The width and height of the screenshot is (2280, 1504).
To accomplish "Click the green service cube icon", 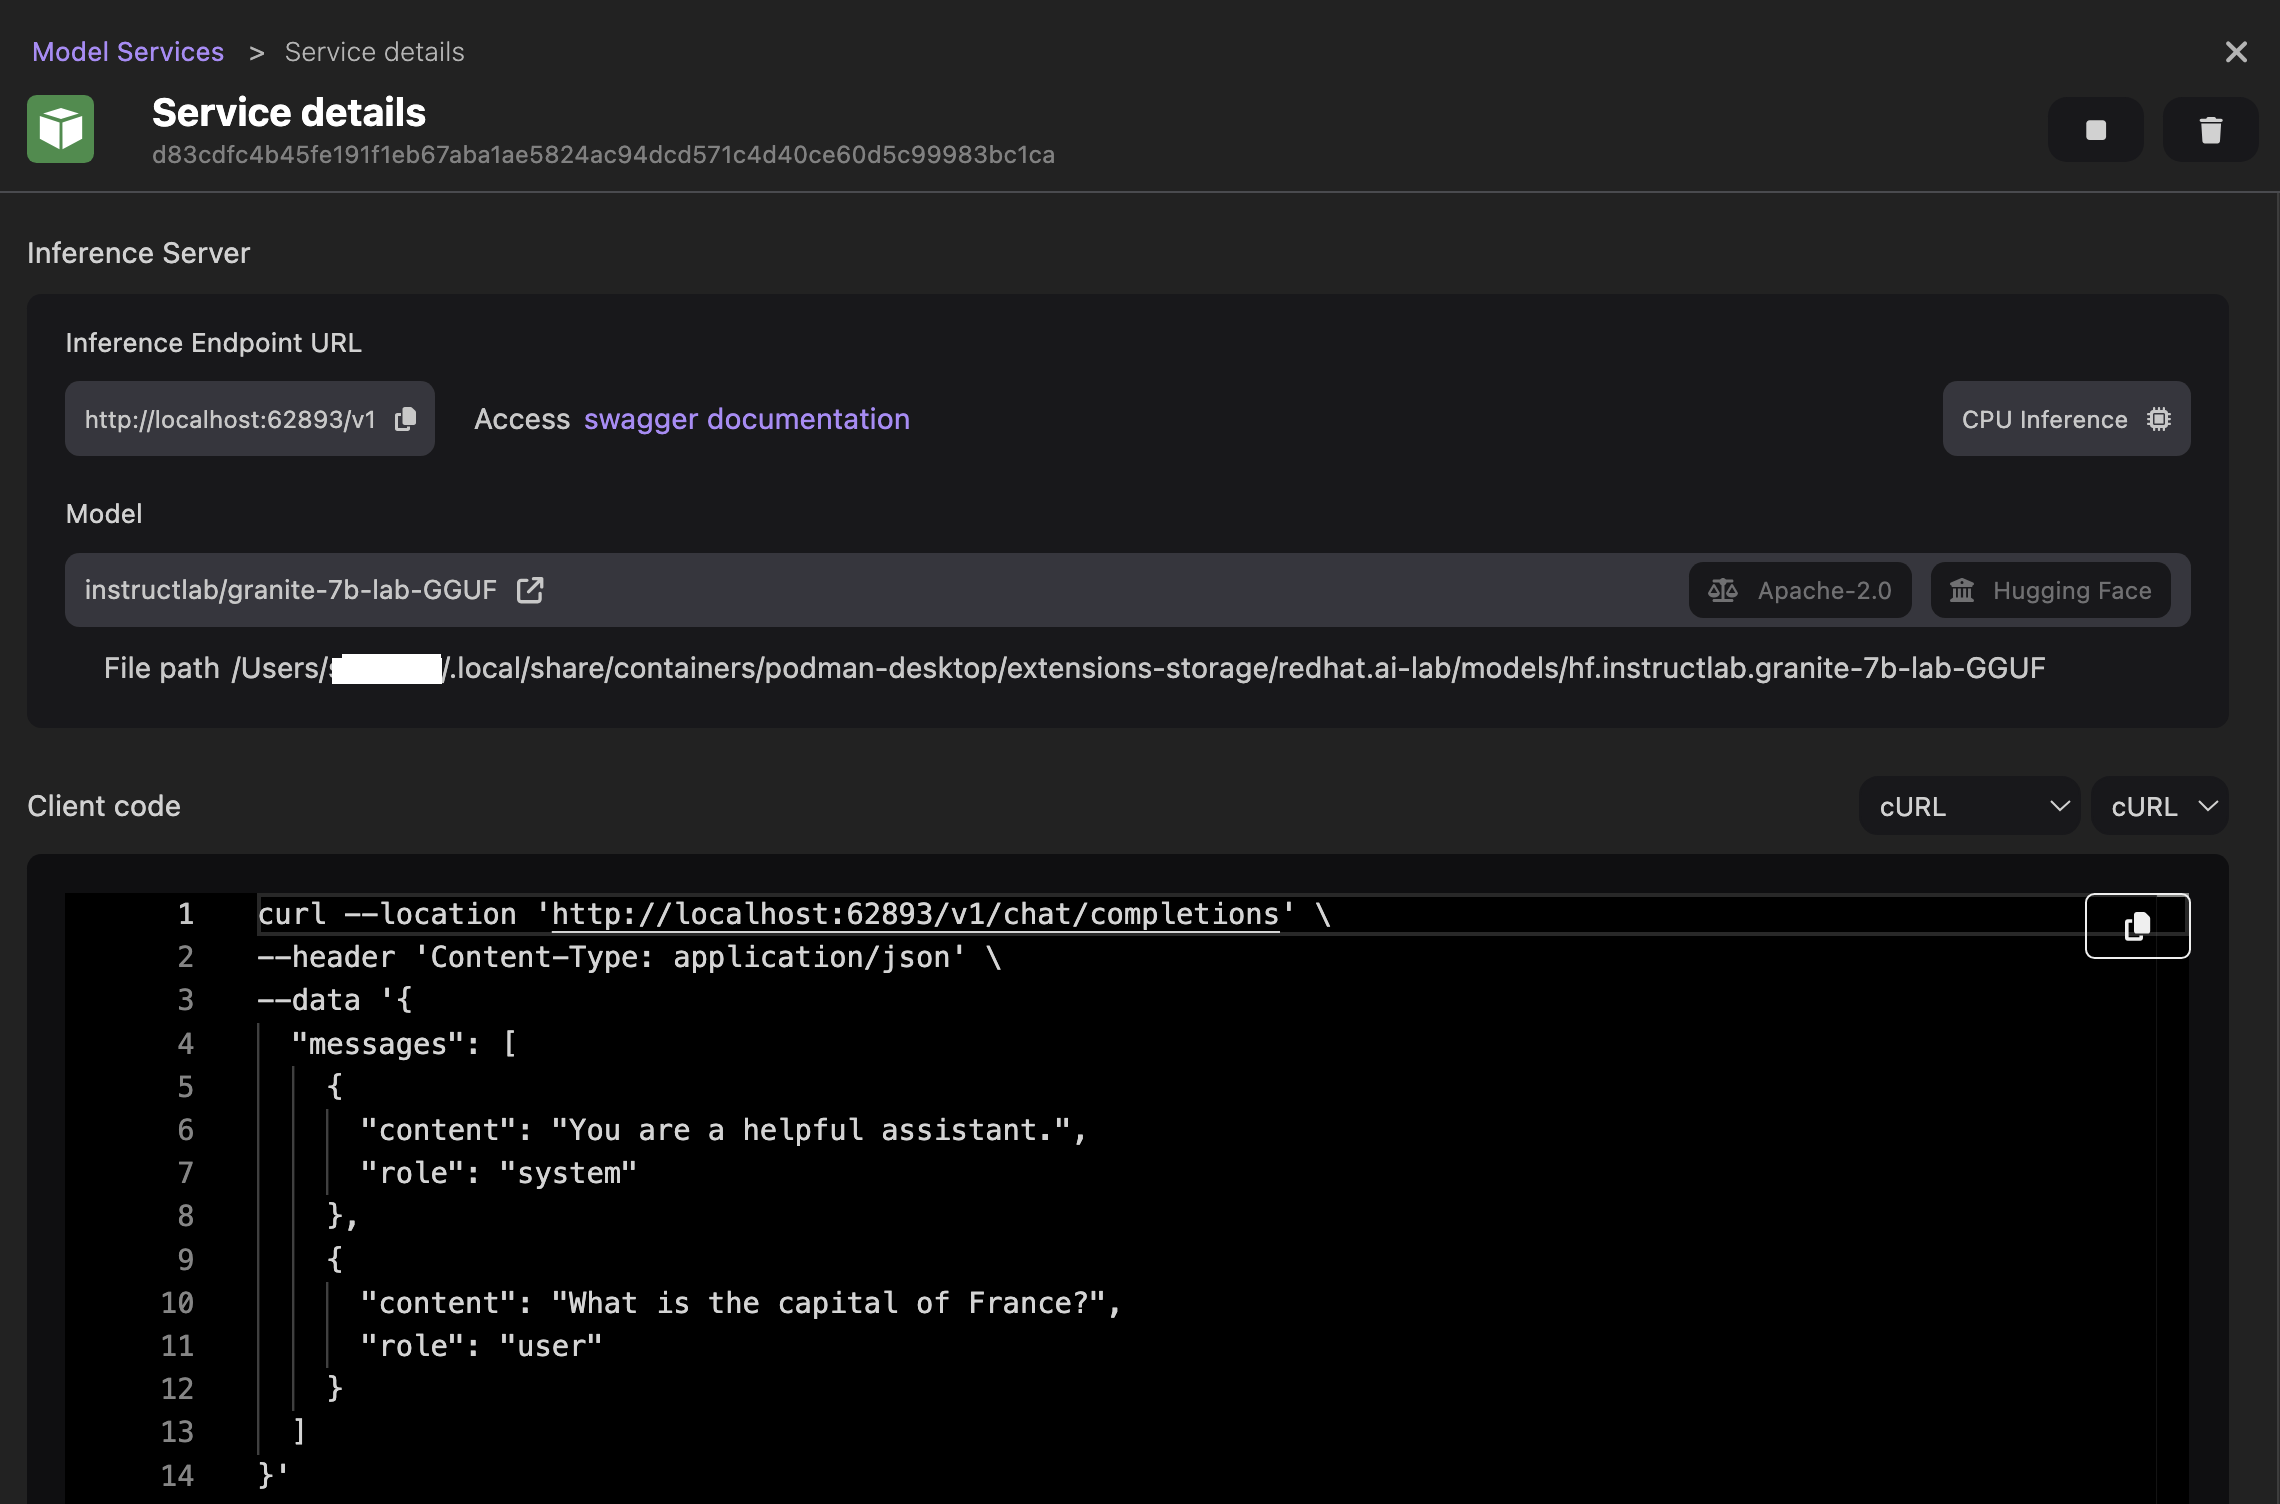I will click(61, 129).
